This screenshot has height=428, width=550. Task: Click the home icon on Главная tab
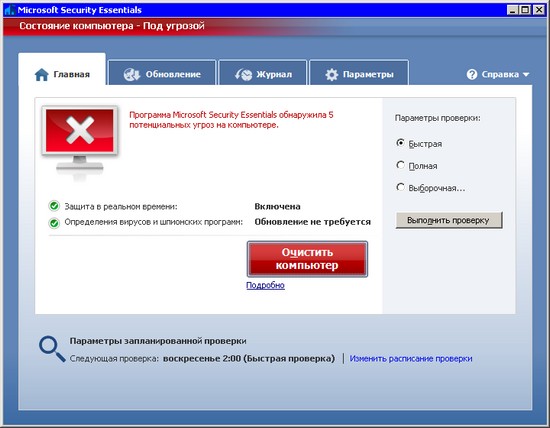[x=42, y=74]
